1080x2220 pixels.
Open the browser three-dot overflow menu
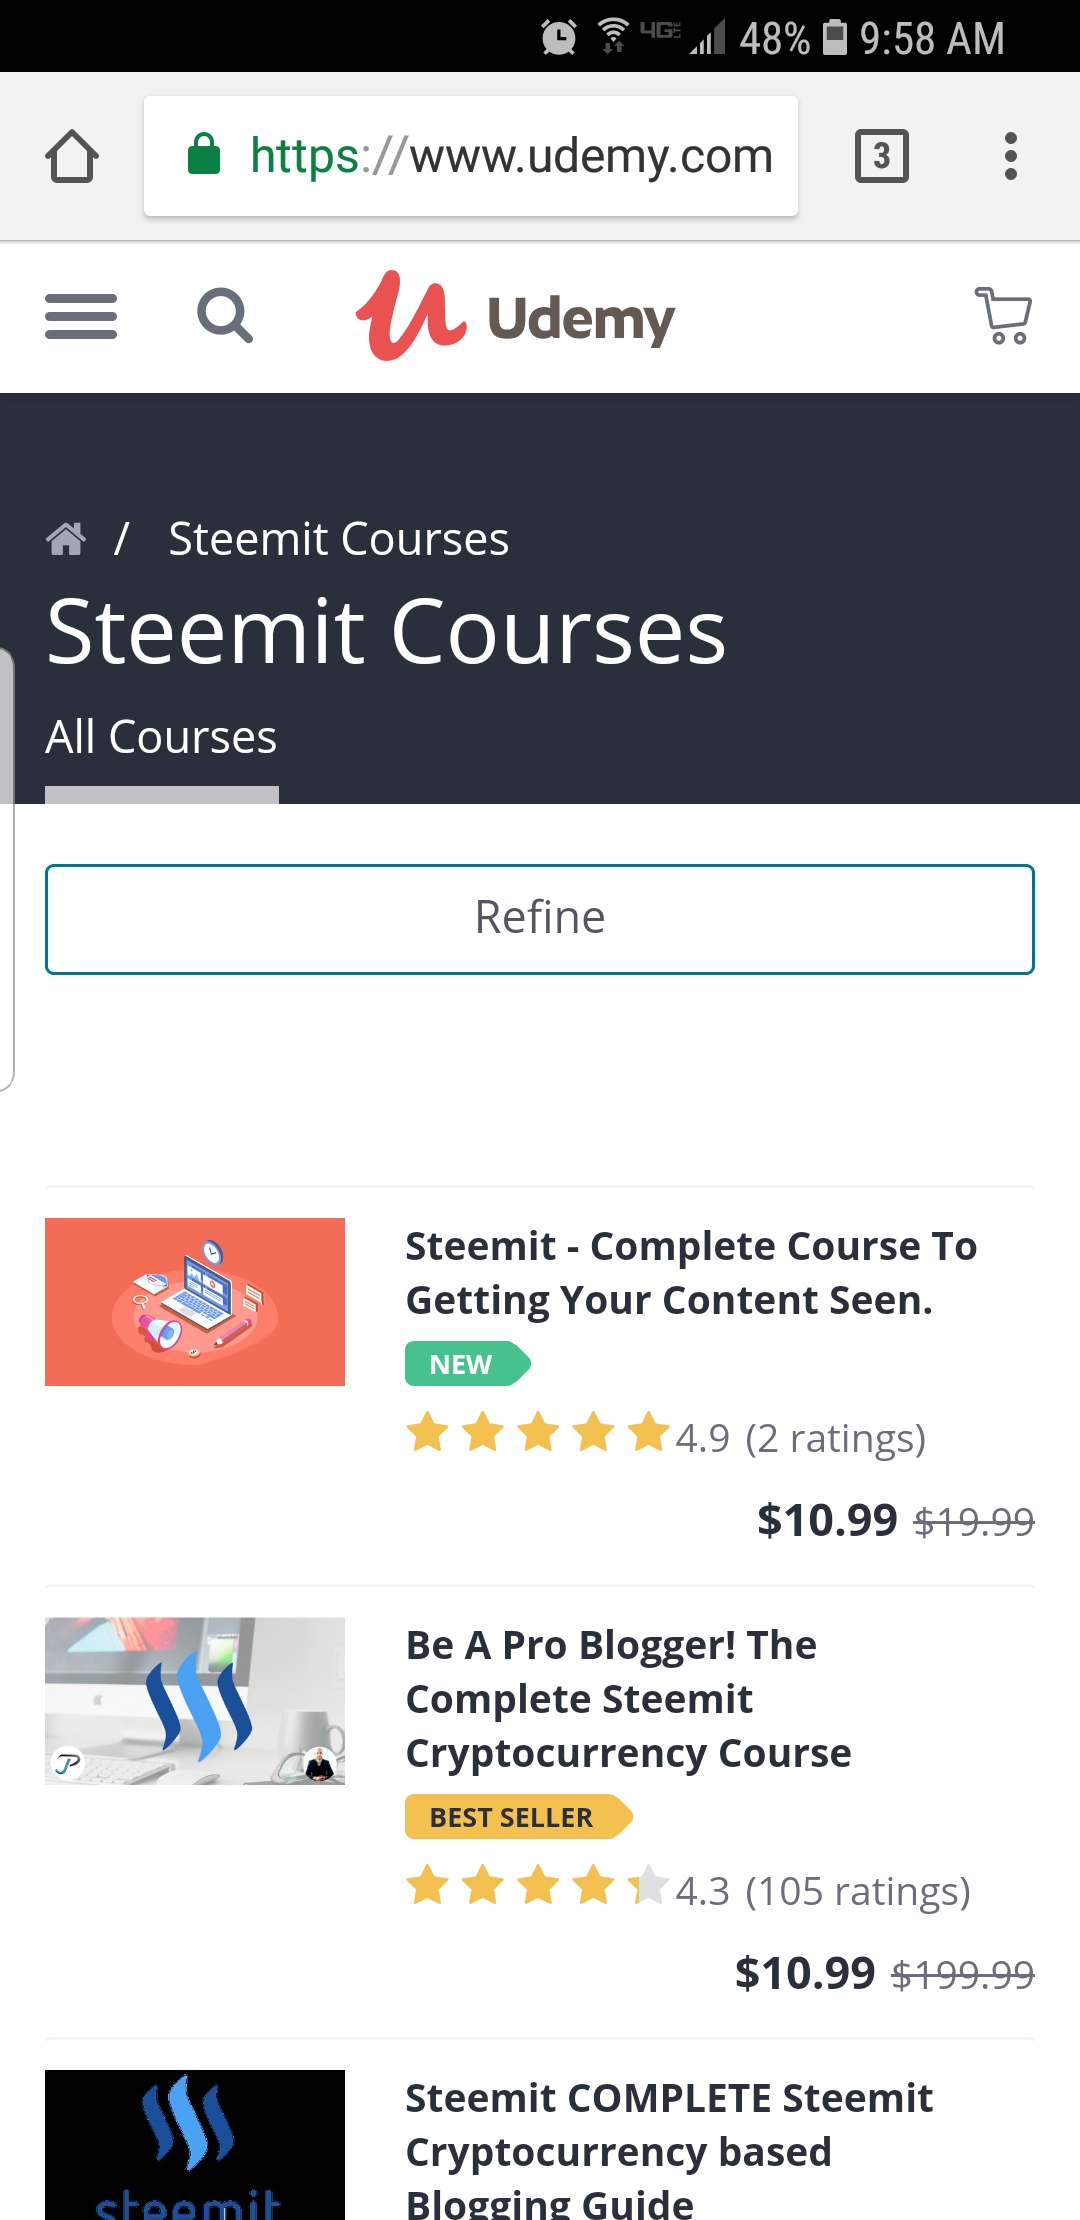1010,156
